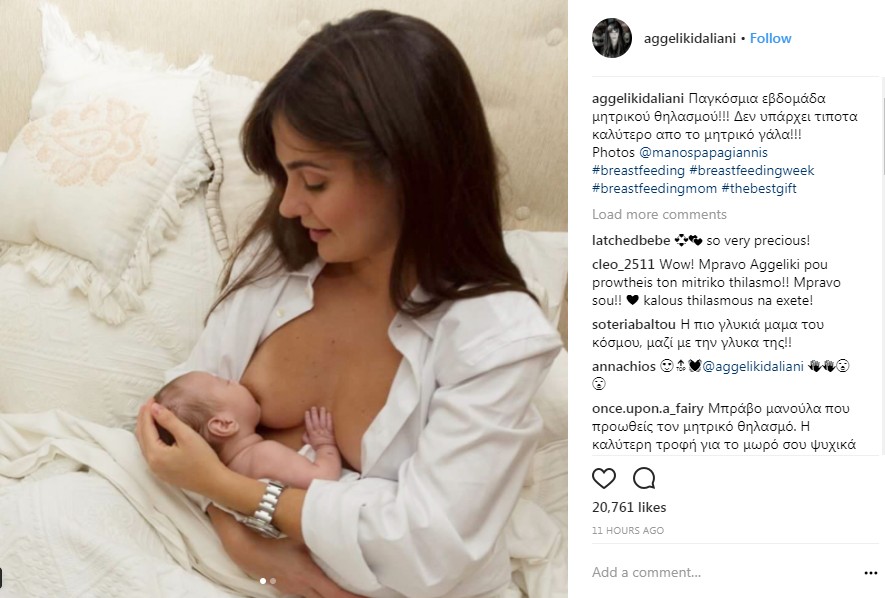
Task: View the 20,761 likes list
Action: [x=629, y=507]
